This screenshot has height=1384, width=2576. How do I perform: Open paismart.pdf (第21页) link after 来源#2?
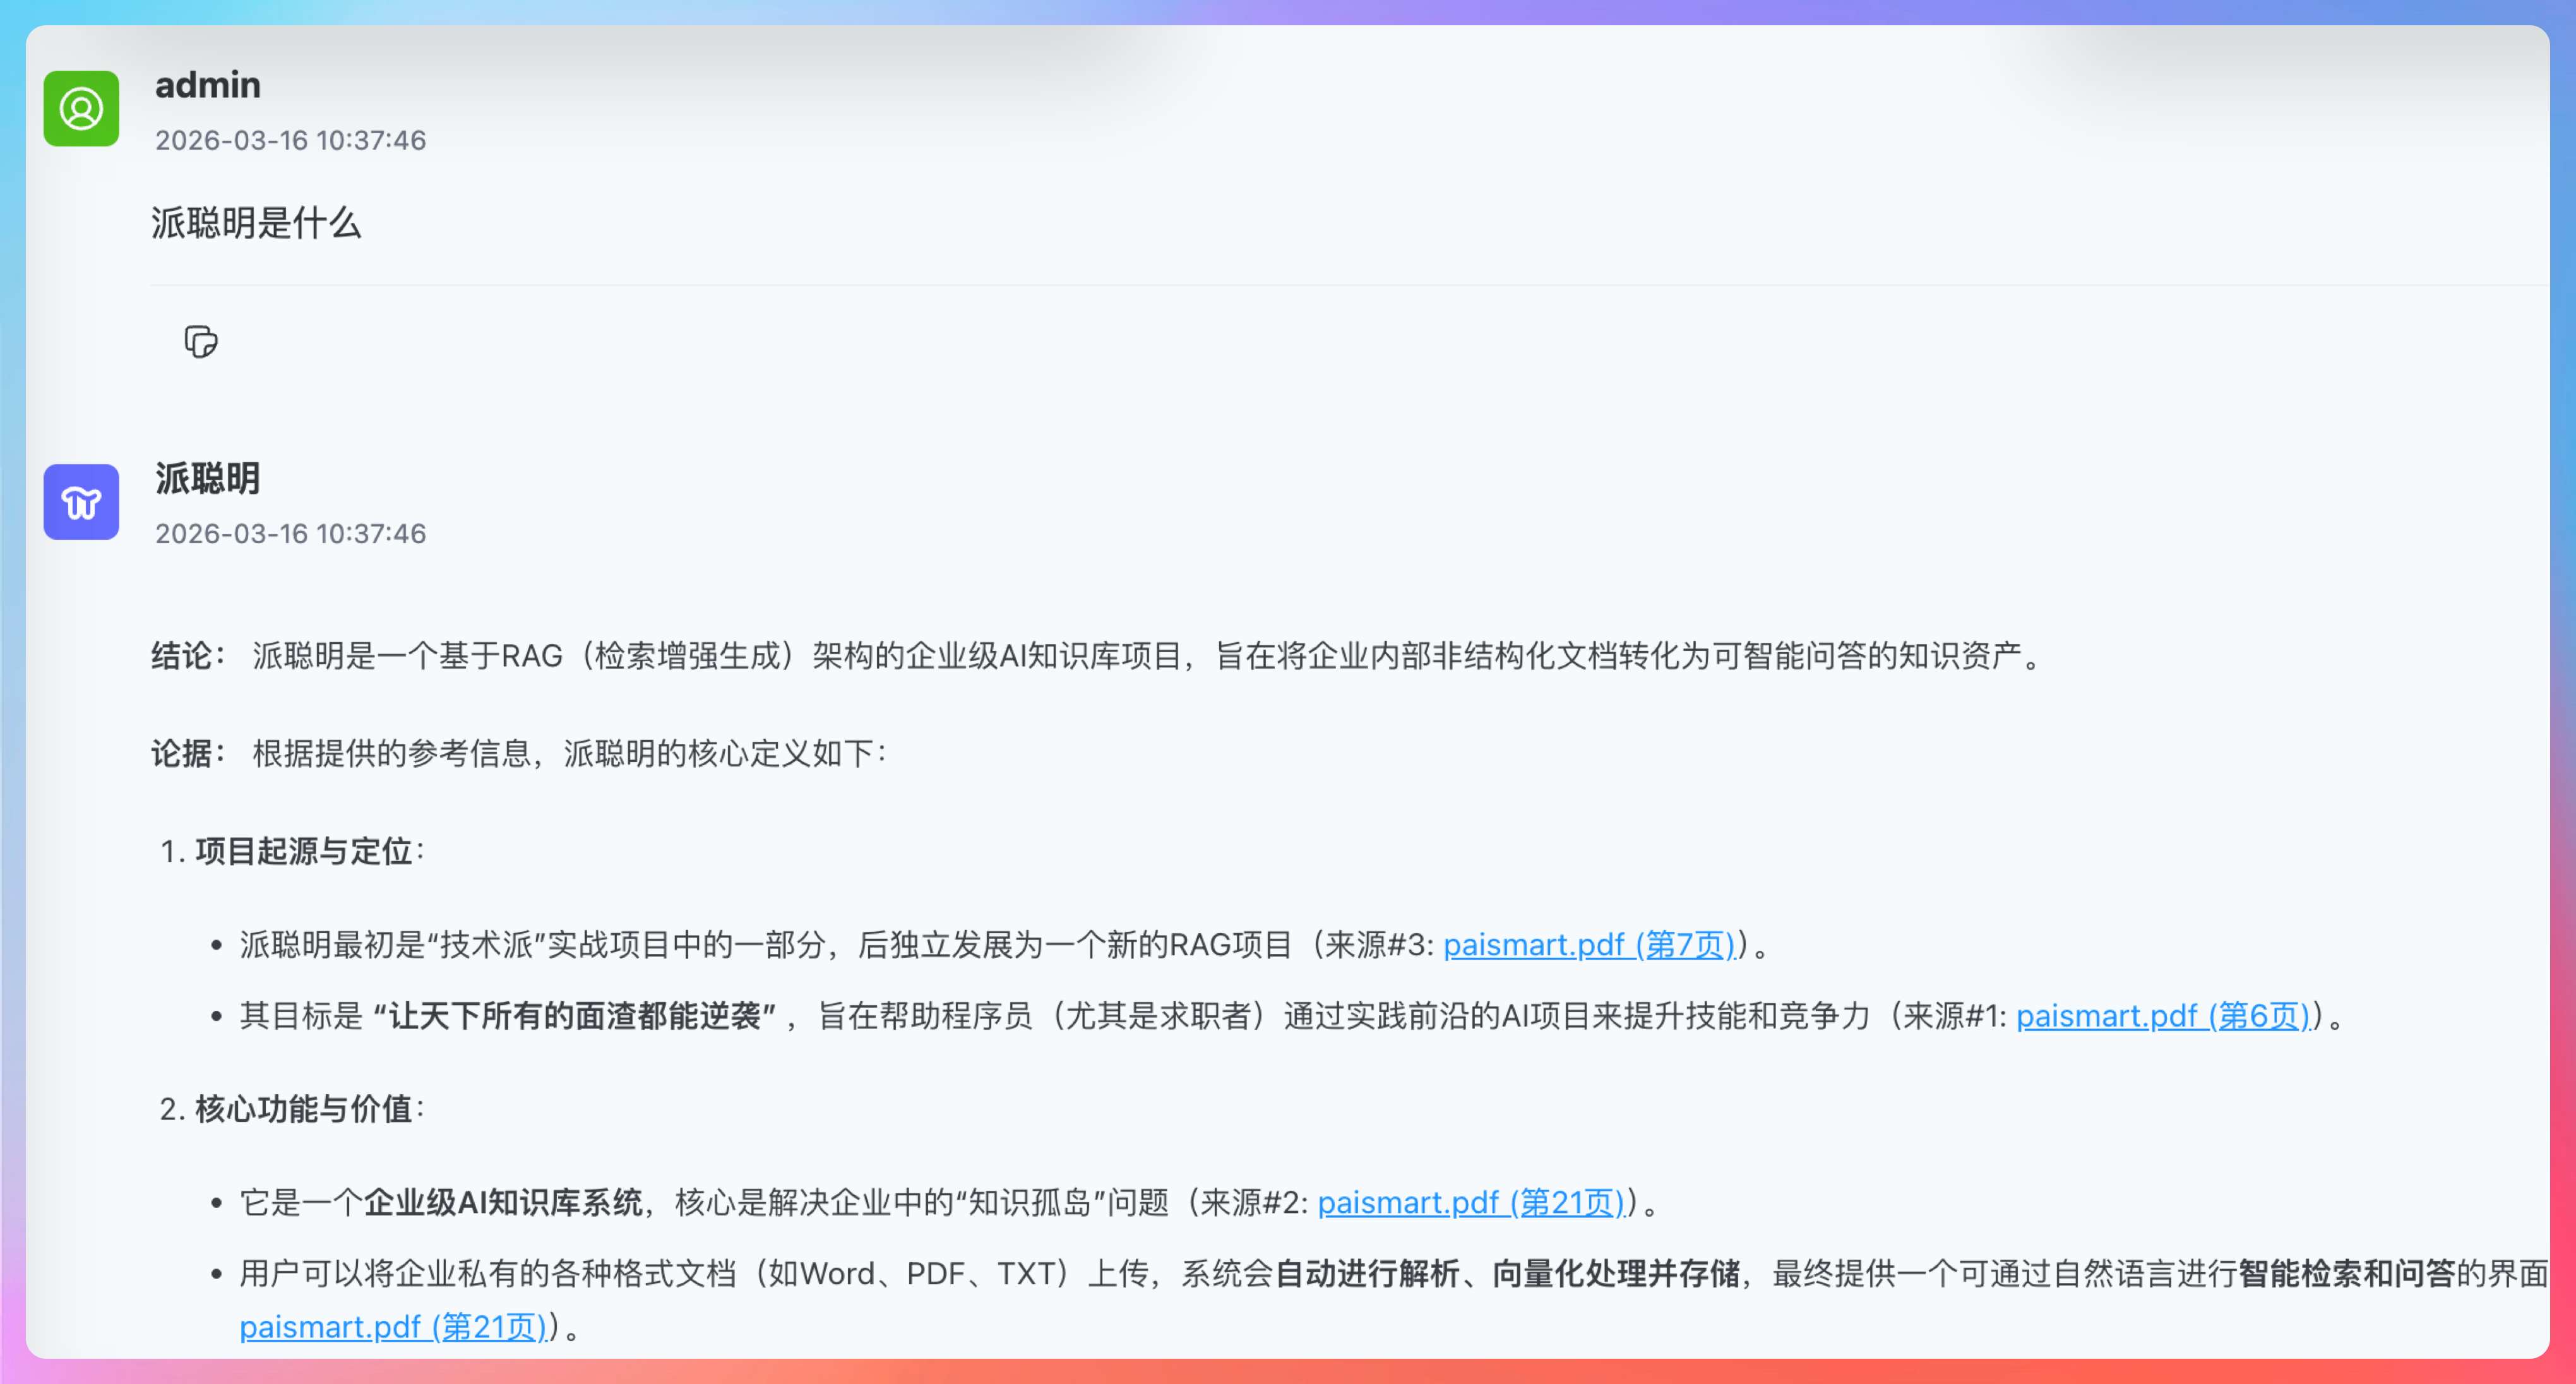point(1470,1202)
